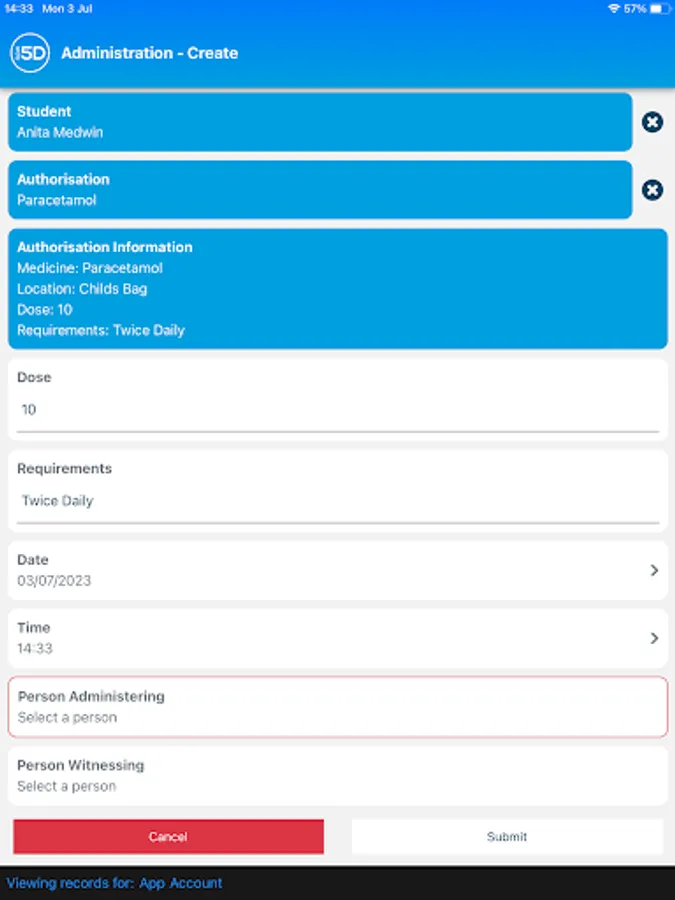Tap the Authorisation Information panel
This screenshot has width=675, height=900.
(337, 289)
